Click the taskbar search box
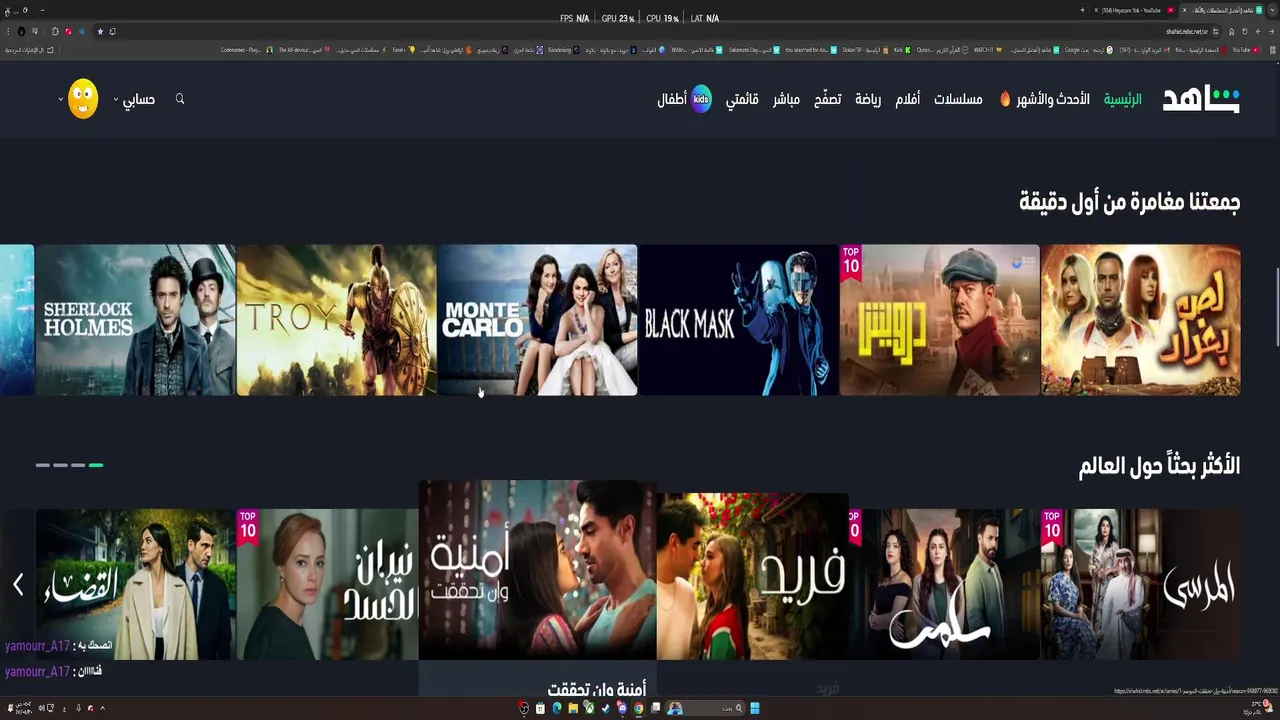The width and height of the screenshot is (1280, 720). pyautogui.click(x=705, y=708)
